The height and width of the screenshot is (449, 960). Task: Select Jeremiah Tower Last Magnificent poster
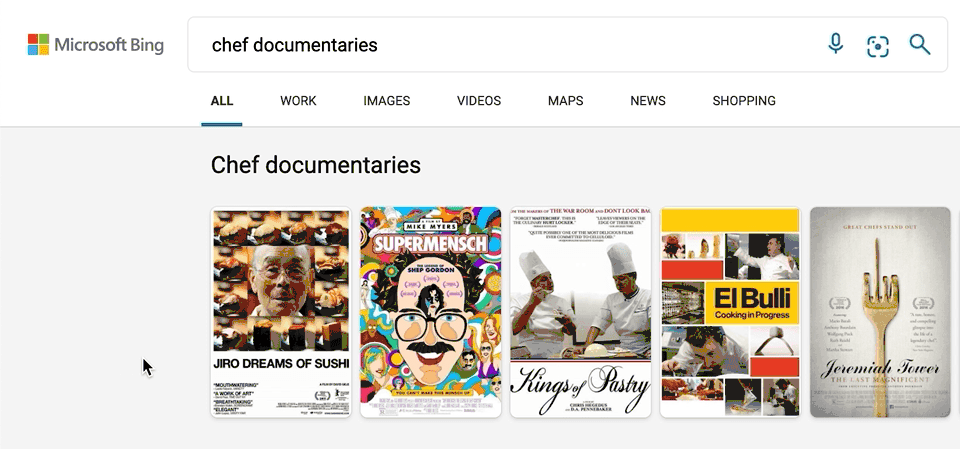[x=880, y=312]
